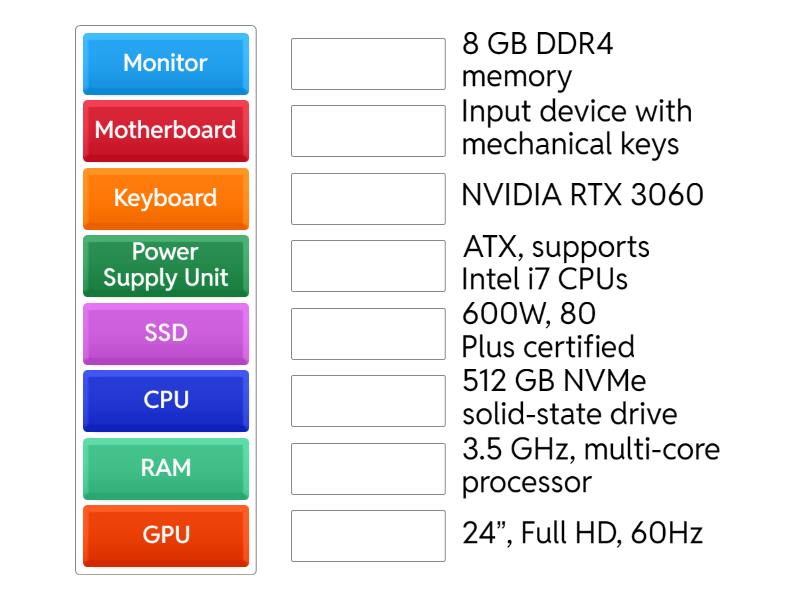Click the Monitor tile

coord(166,63)
